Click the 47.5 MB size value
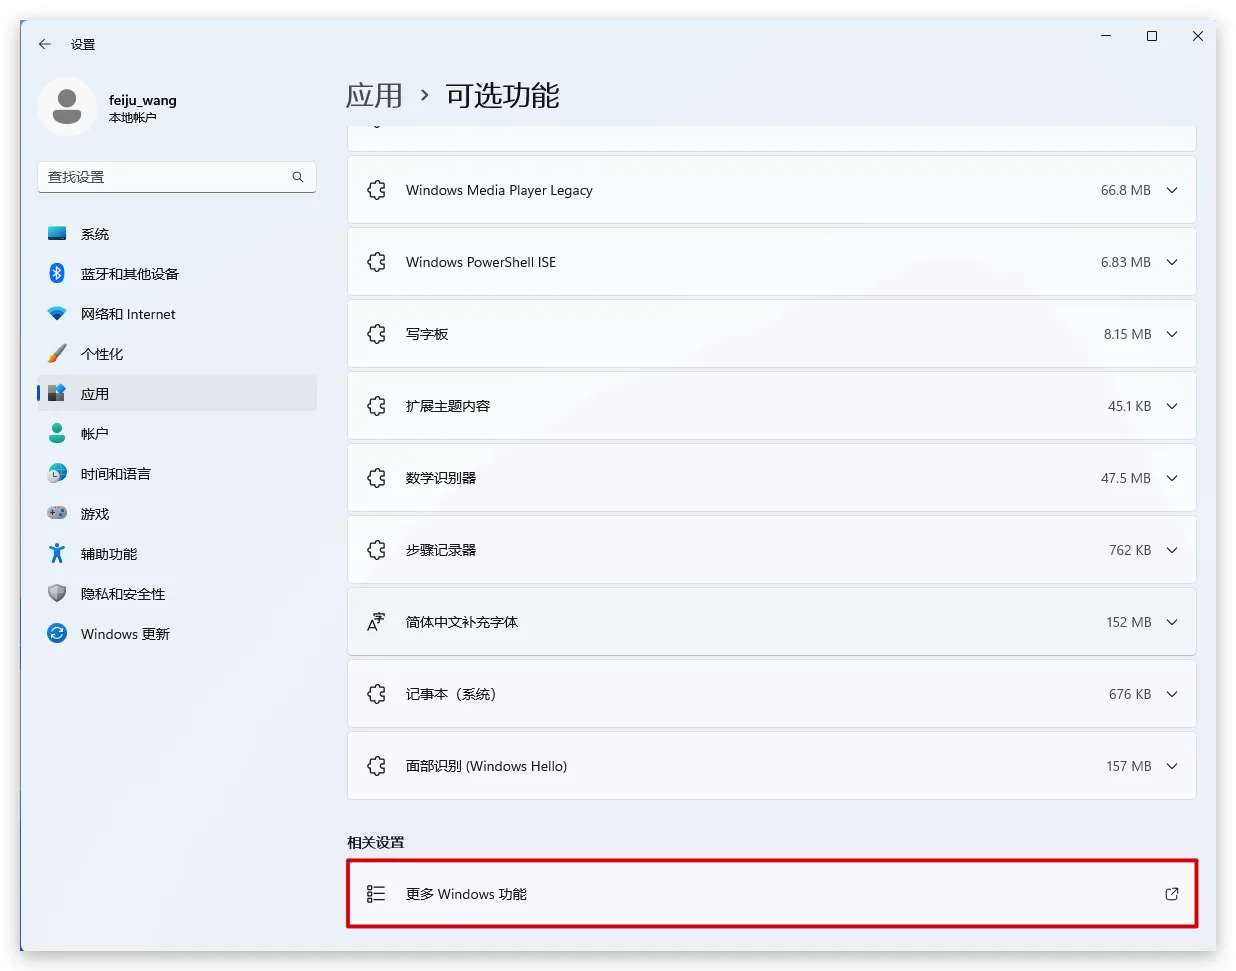 tap(1126, 478)
